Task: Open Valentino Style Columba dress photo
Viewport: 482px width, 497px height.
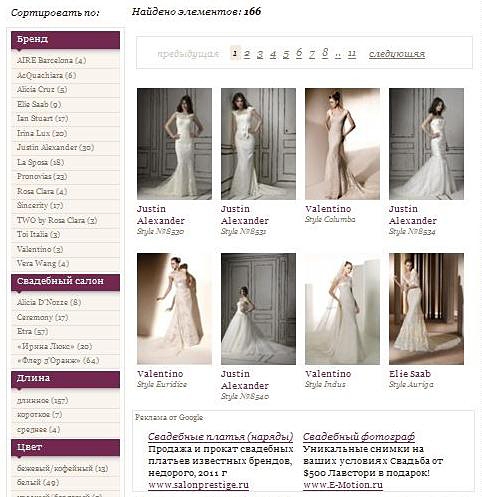Action: (x=342, y=144)
